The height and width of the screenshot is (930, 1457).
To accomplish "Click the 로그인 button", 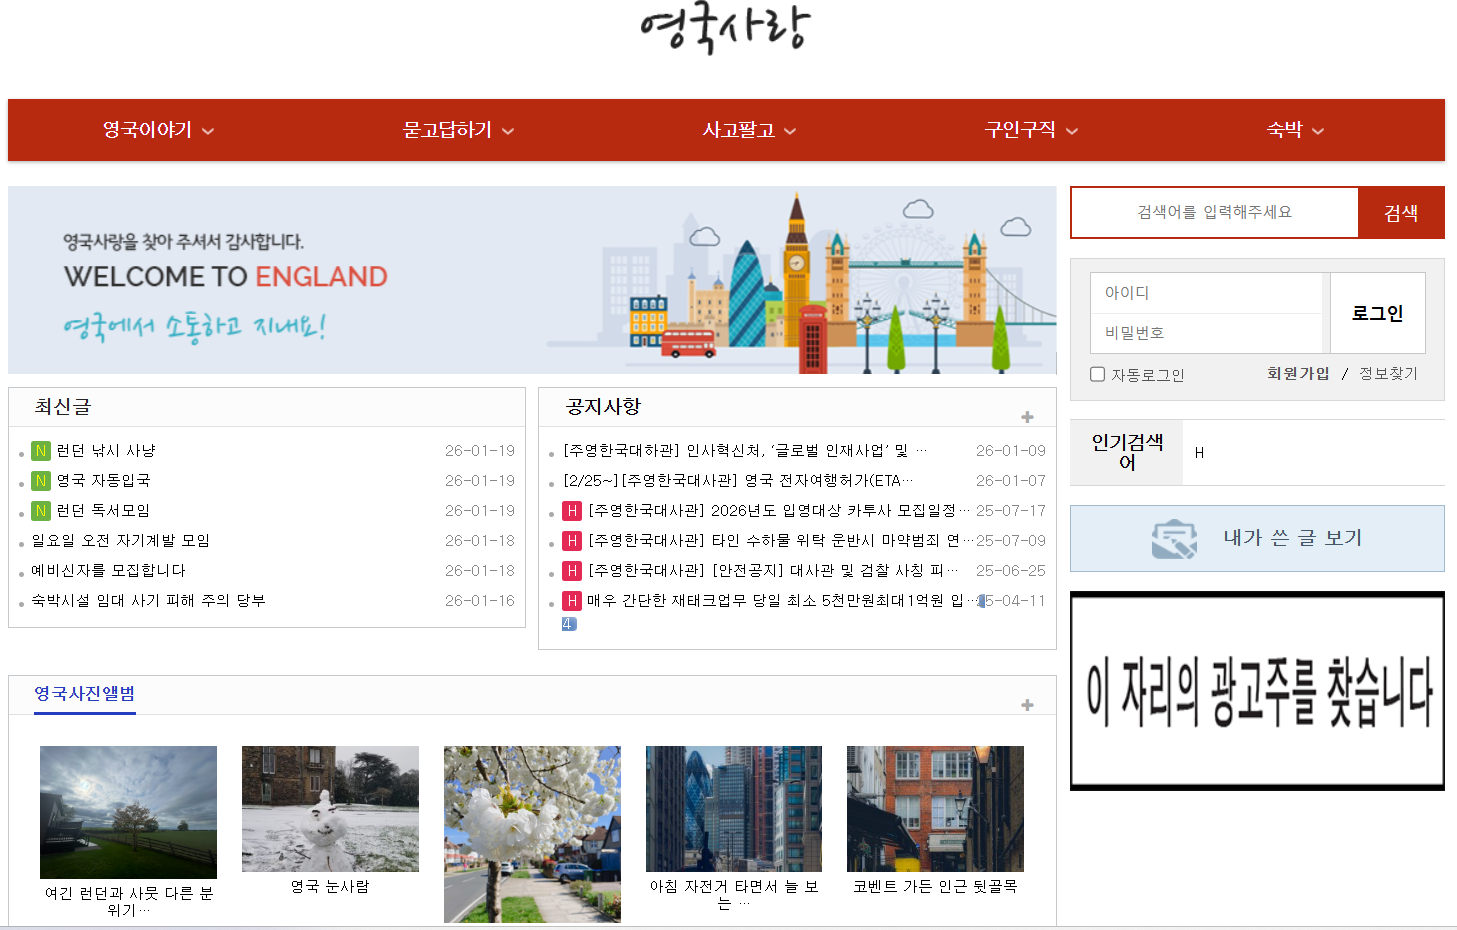I will [1377, 313].
